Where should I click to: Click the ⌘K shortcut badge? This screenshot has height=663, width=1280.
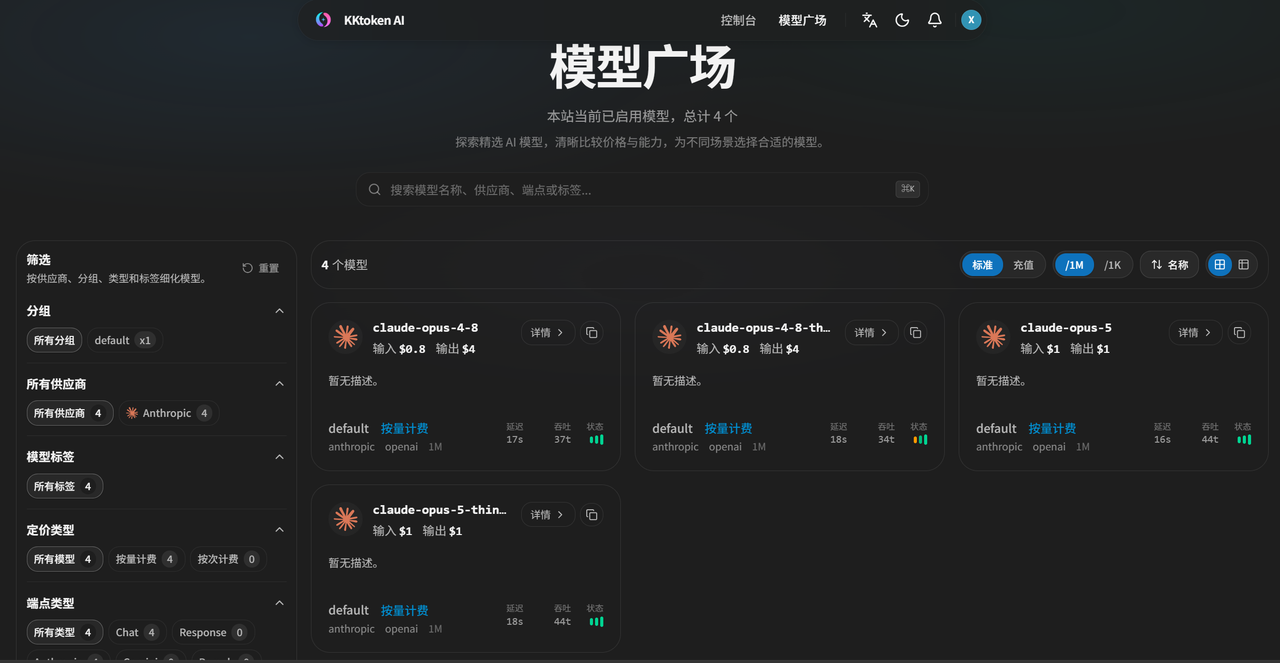[x=908, y=189]
